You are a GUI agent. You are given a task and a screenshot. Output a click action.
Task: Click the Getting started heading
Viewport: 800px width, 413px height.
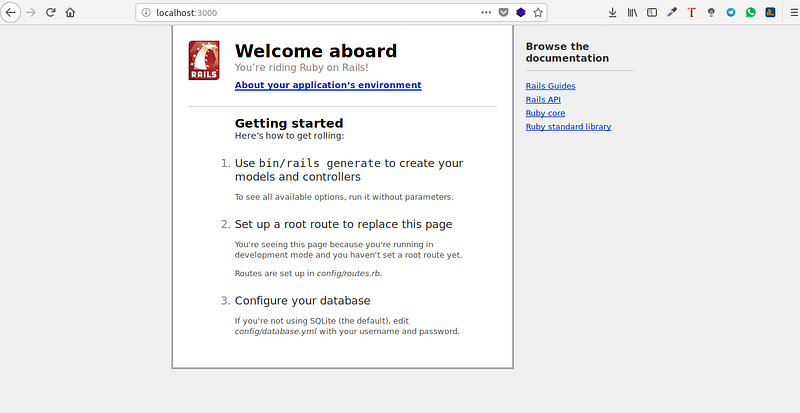pyautogui.click(x=289, y=123)
